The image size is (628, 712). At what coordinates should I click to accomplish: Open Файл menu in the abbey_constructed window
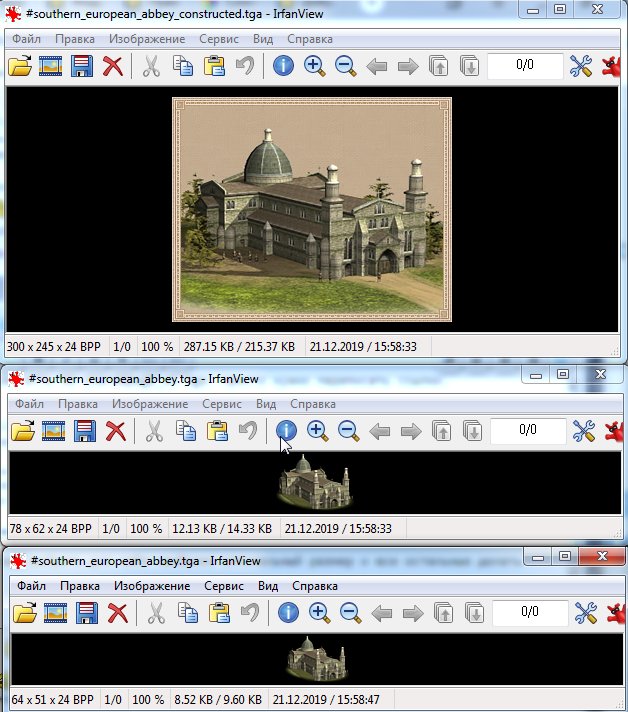(x=26, y=39)
